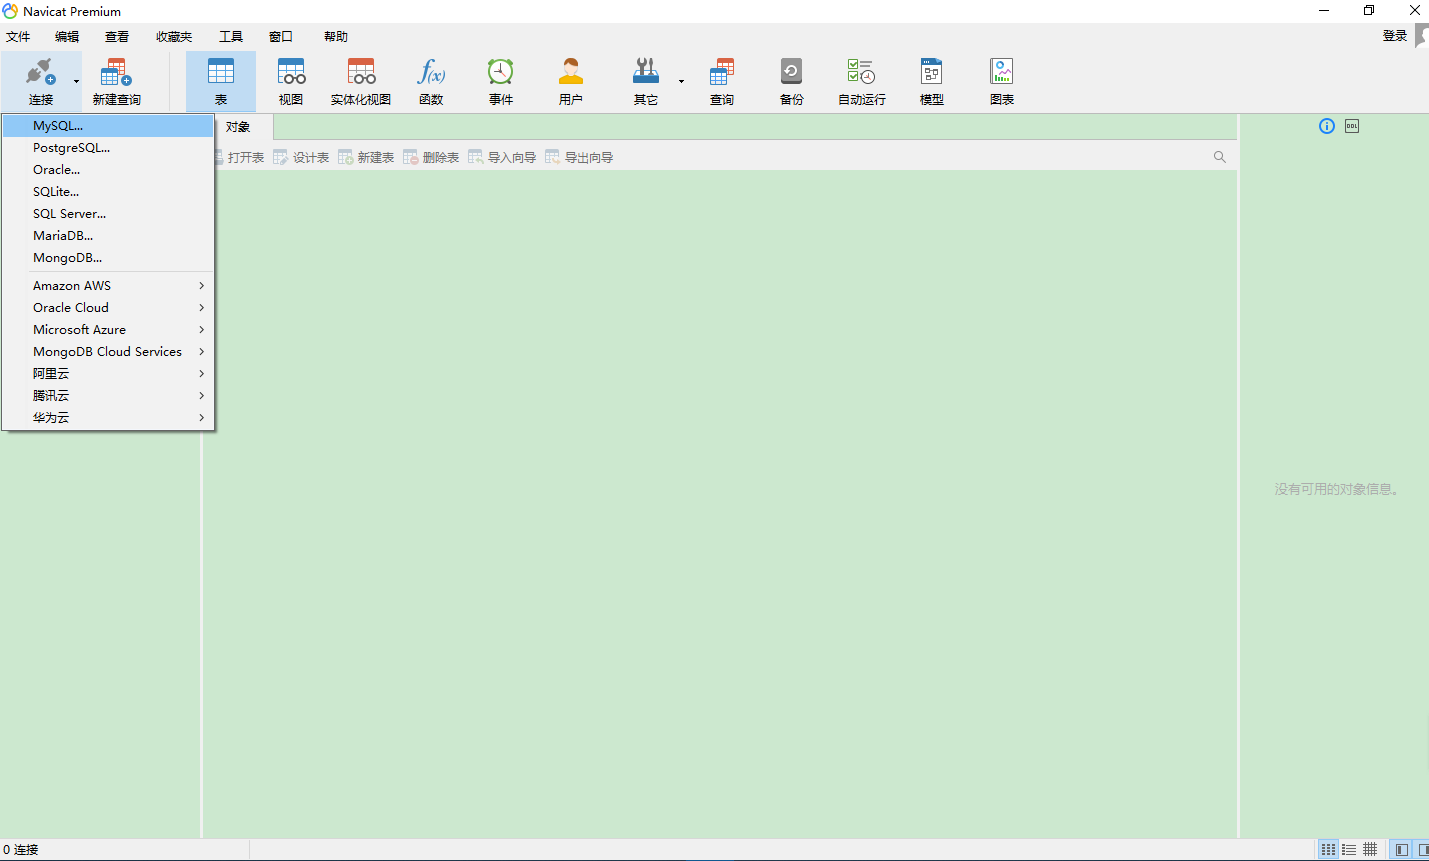
Task: Click the object search magnifier icon
Action: click(x=1220, y=157)
